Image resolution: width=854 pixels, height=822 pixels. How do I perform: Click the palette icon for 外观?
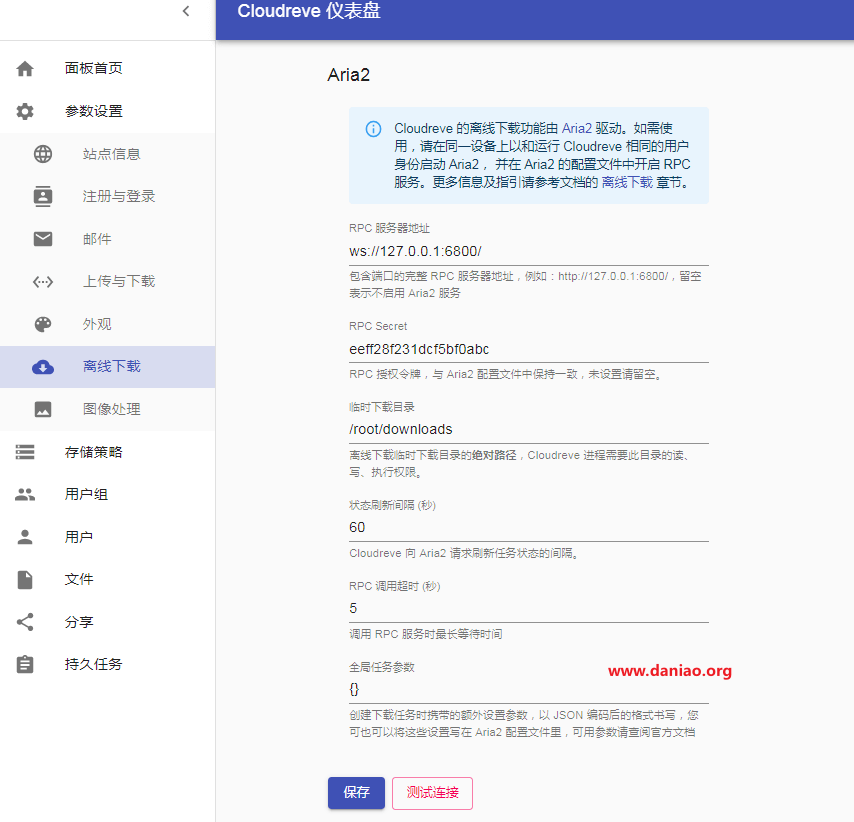[x=43, y=324]
